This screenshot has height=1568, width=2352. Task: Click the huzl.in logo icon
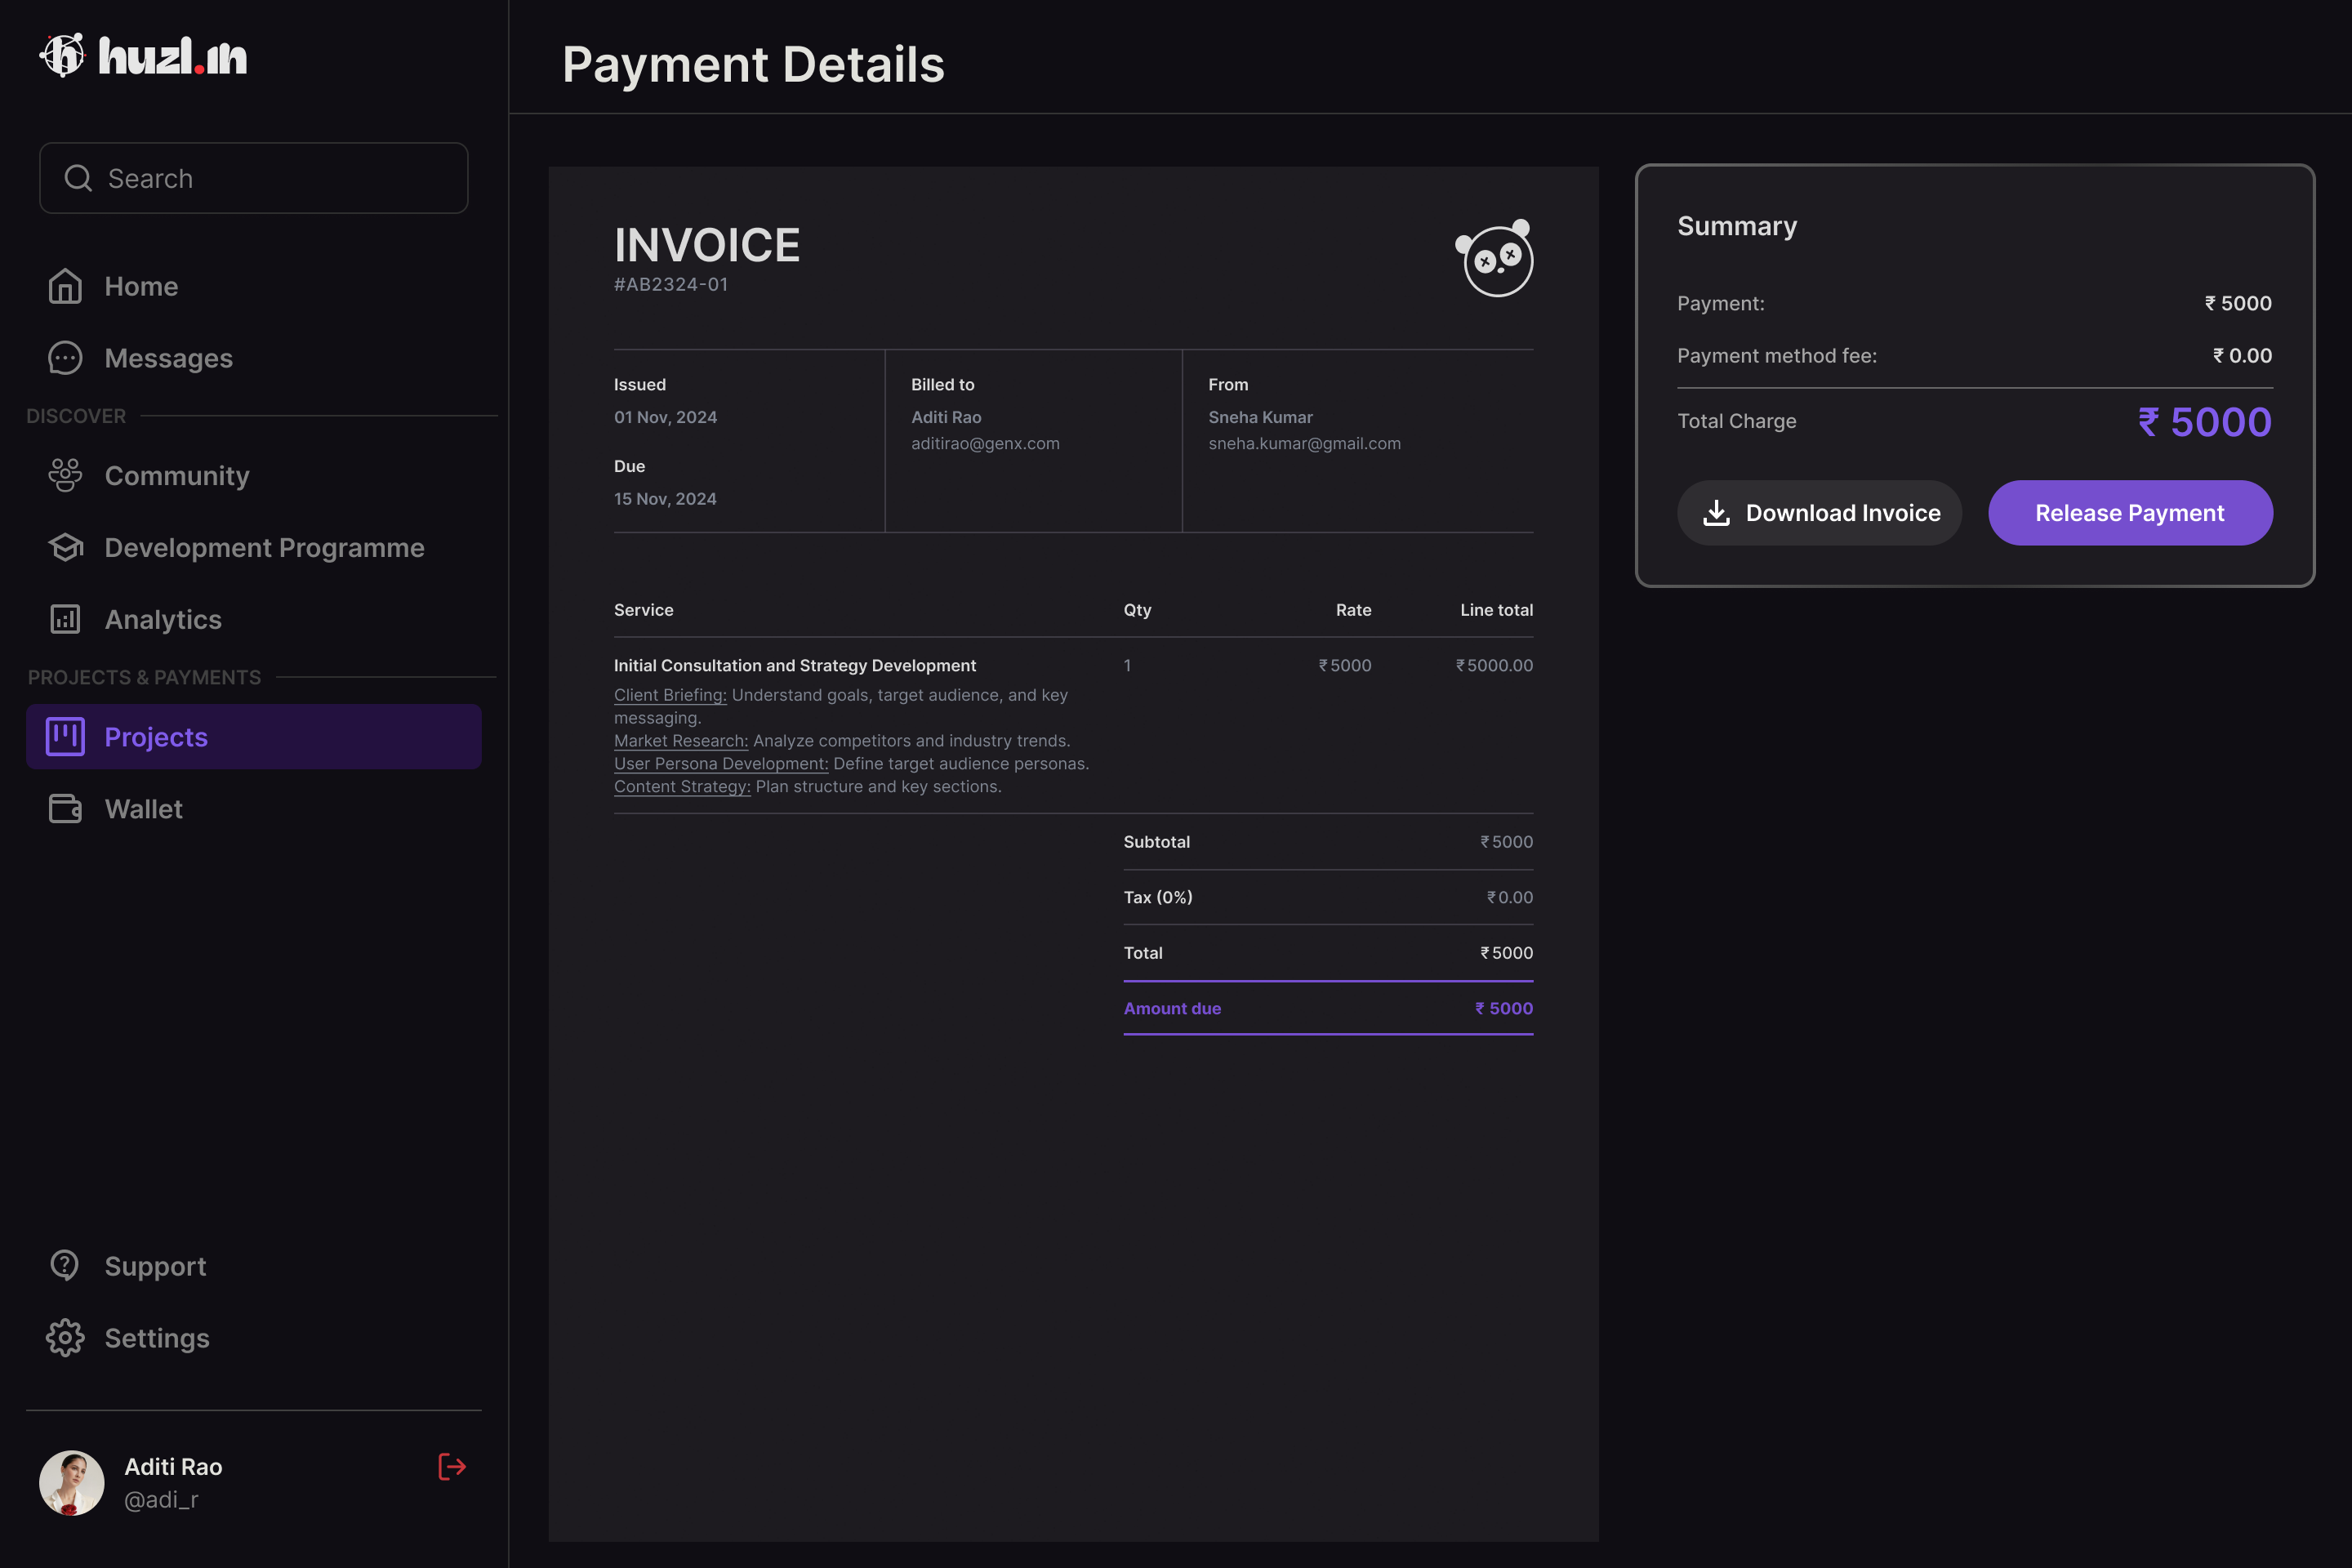pos(62,56)
